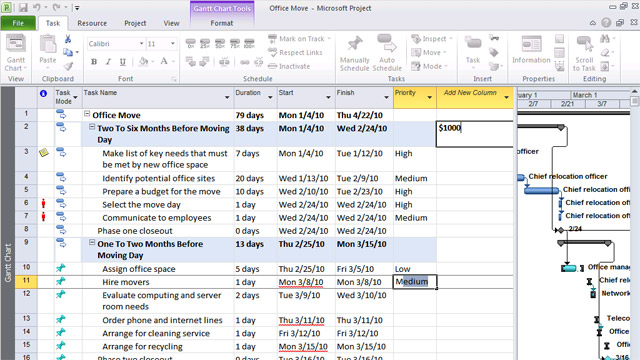This screenshot has height=360, width=640.
Task: Collapse the Office Move summary task
Action: (x=87, y=114)
